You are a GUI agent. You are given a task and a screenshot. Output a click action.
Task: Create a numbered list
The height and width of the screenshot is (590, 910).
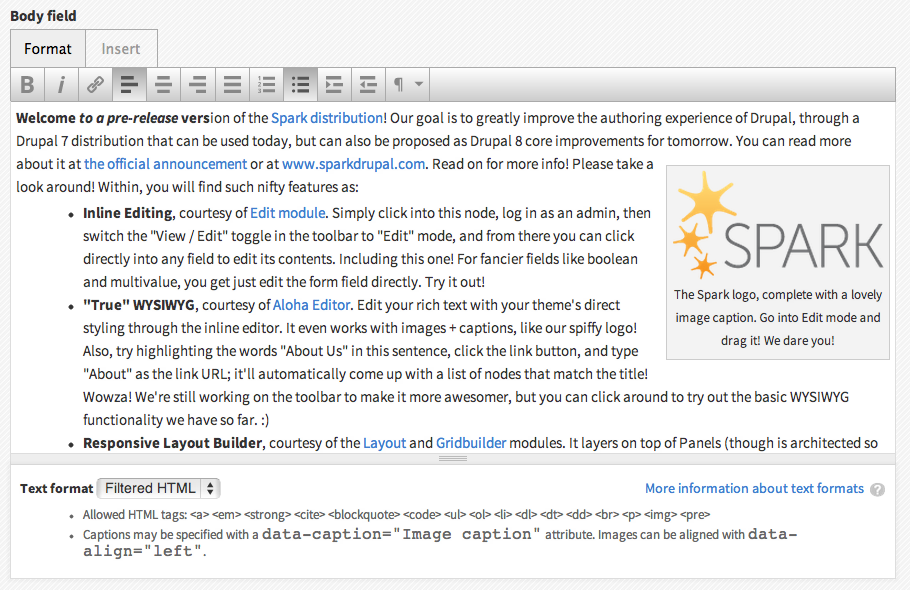pyautogui.click(x=266, y=85)
